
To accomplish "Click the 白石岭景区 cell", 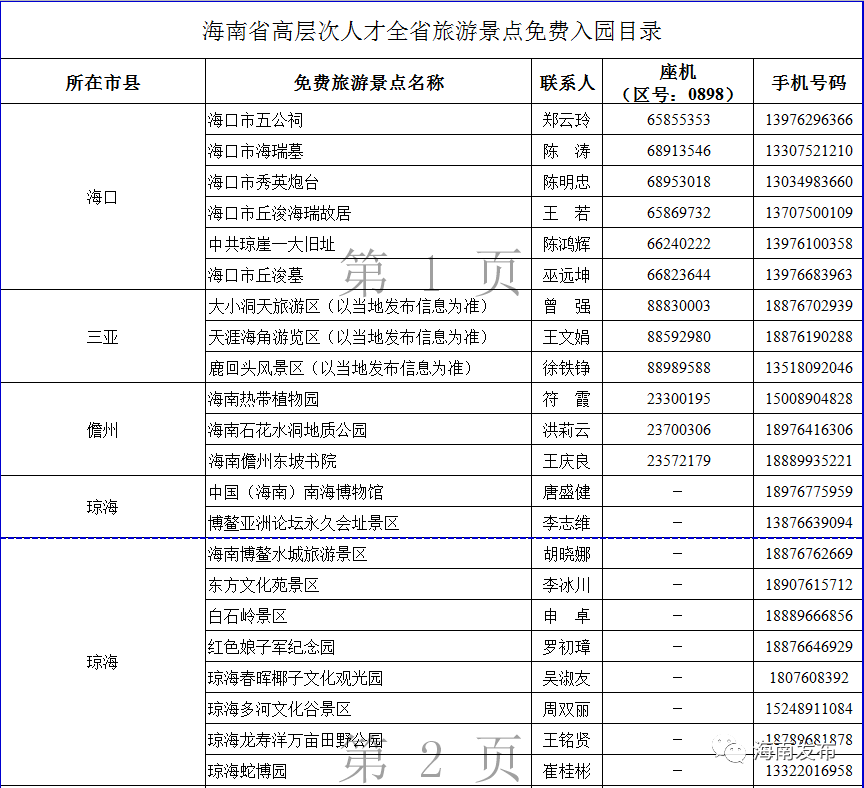I will (x=369, y=615).
